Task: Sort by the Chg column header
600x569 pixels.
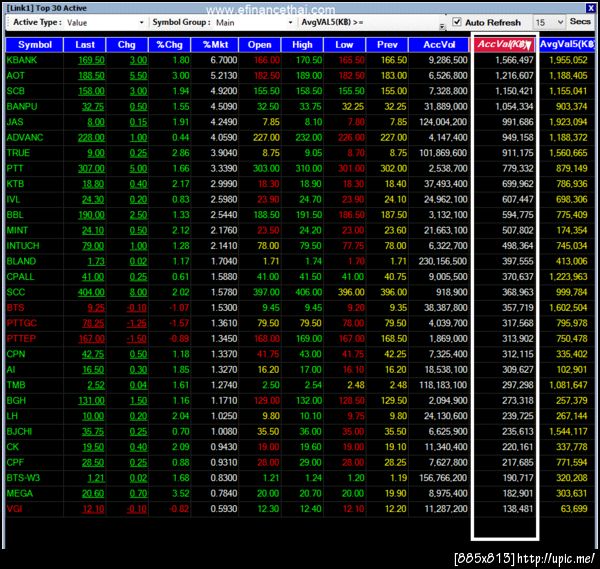Action: 127,45
